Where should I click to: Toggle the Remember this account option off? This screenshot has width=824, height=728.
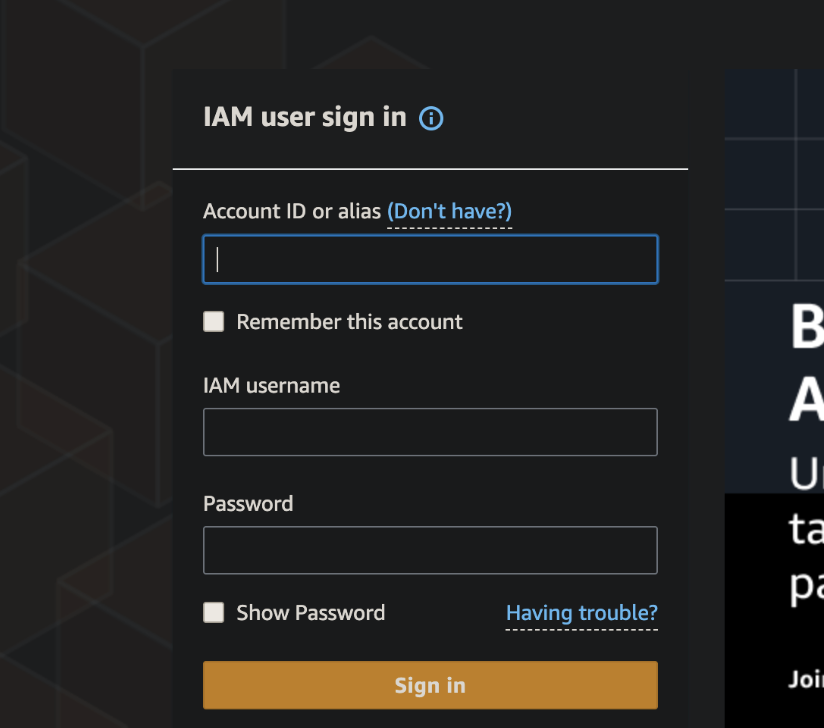[213, 321]
